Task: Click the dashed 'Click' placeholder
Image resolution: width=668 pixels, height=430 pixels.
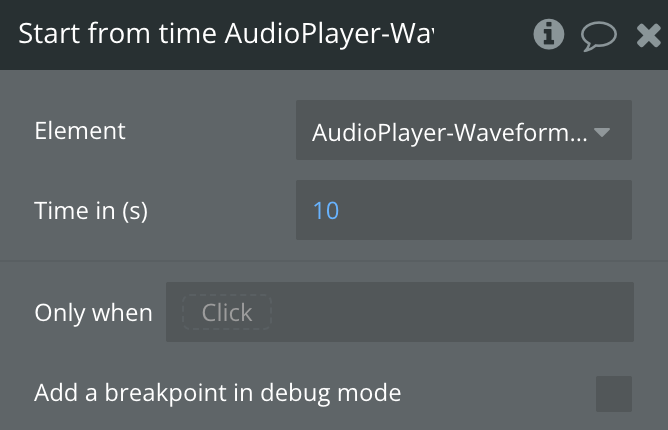Action: (x=226, y=312)
